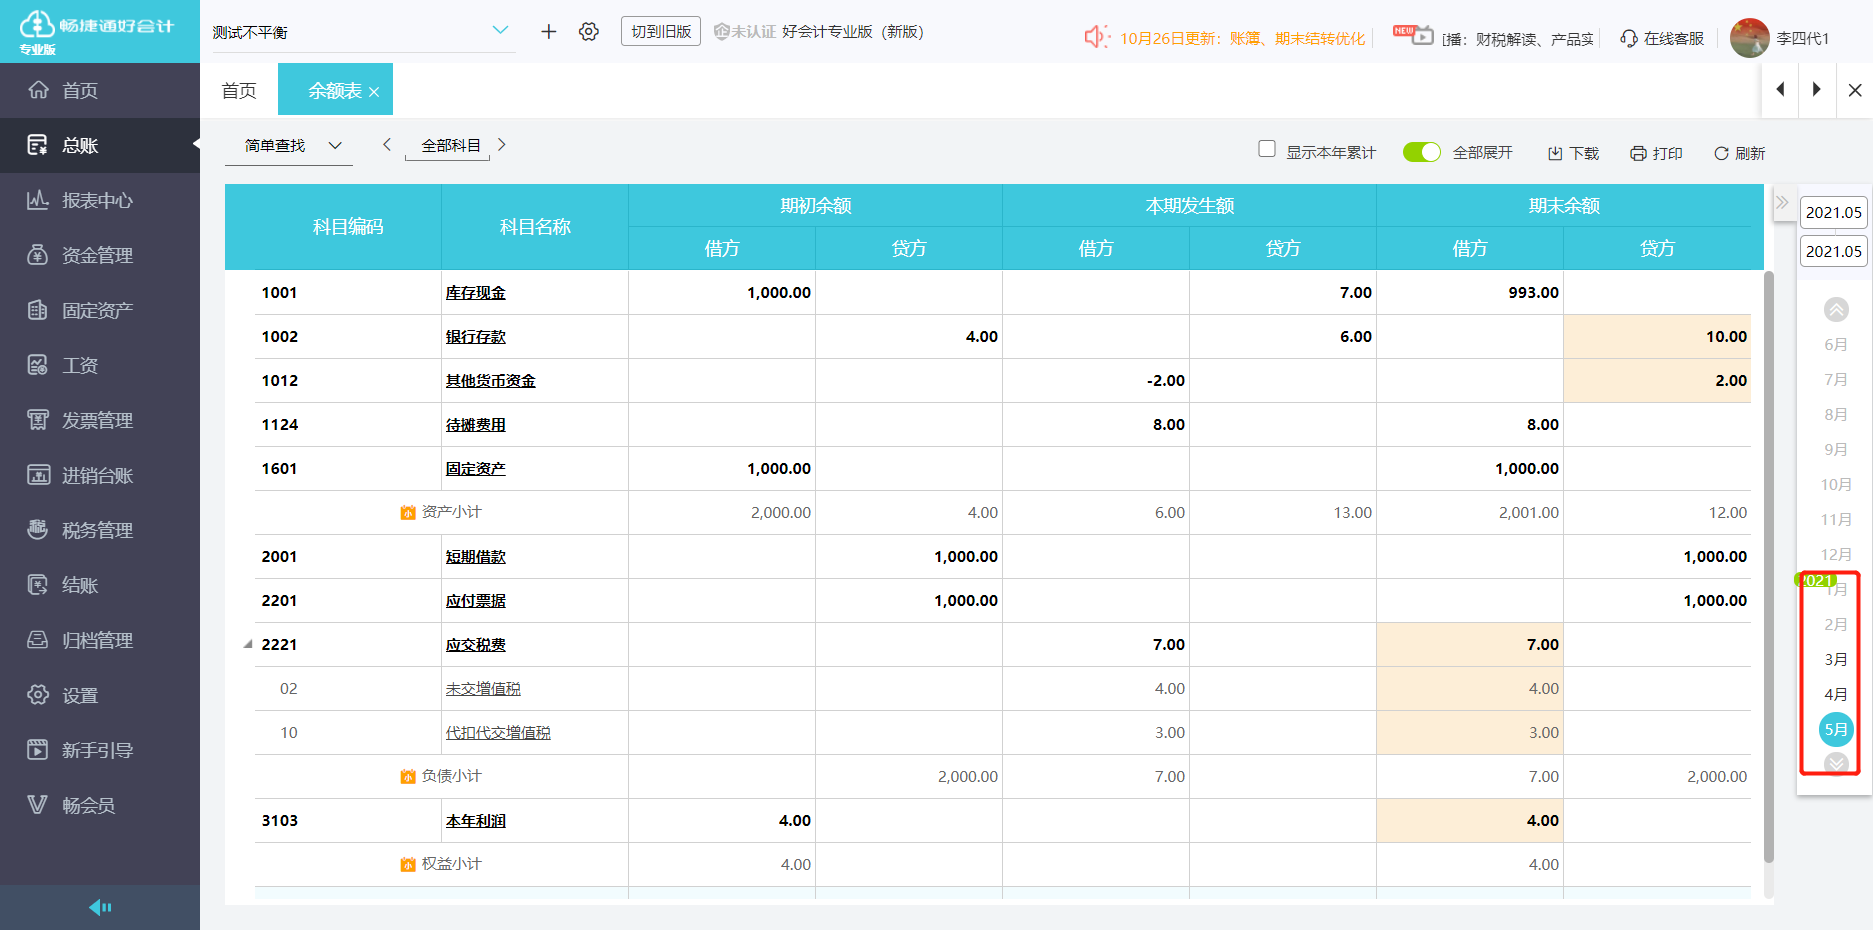Screen dimensions: 1873x930
Task: Enable the 显示本年累计 checkbox
Action: pos(1267,149)
